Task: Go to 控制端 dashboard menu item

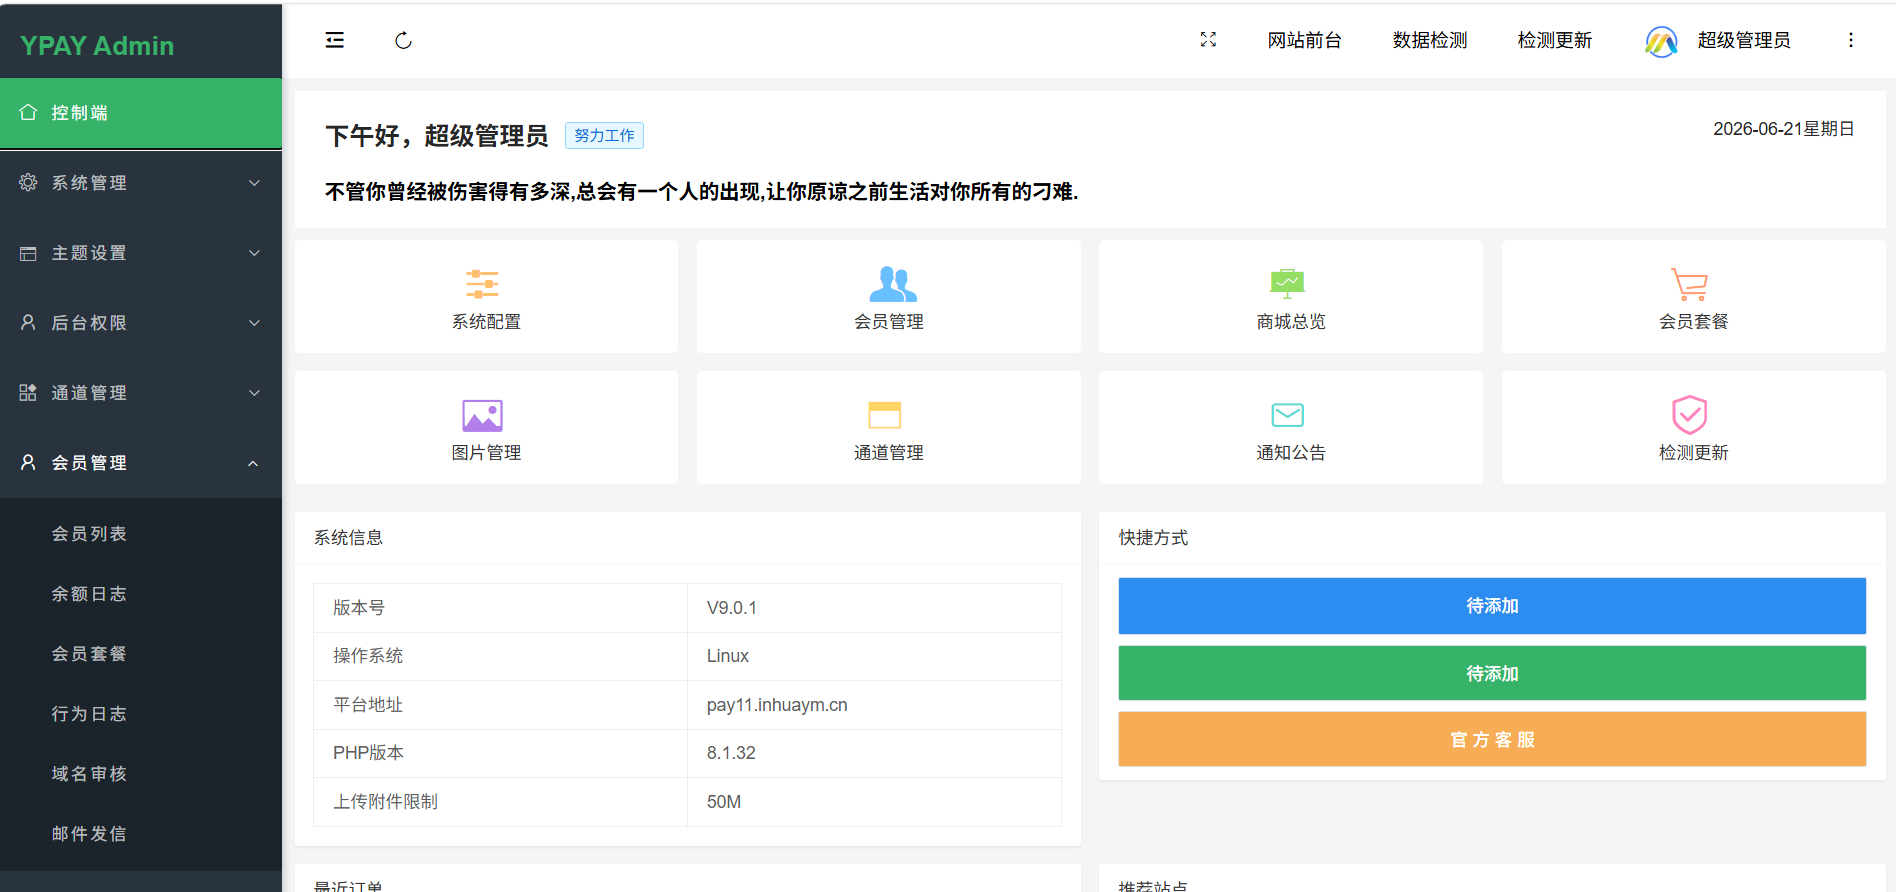Action: (141, 113)
